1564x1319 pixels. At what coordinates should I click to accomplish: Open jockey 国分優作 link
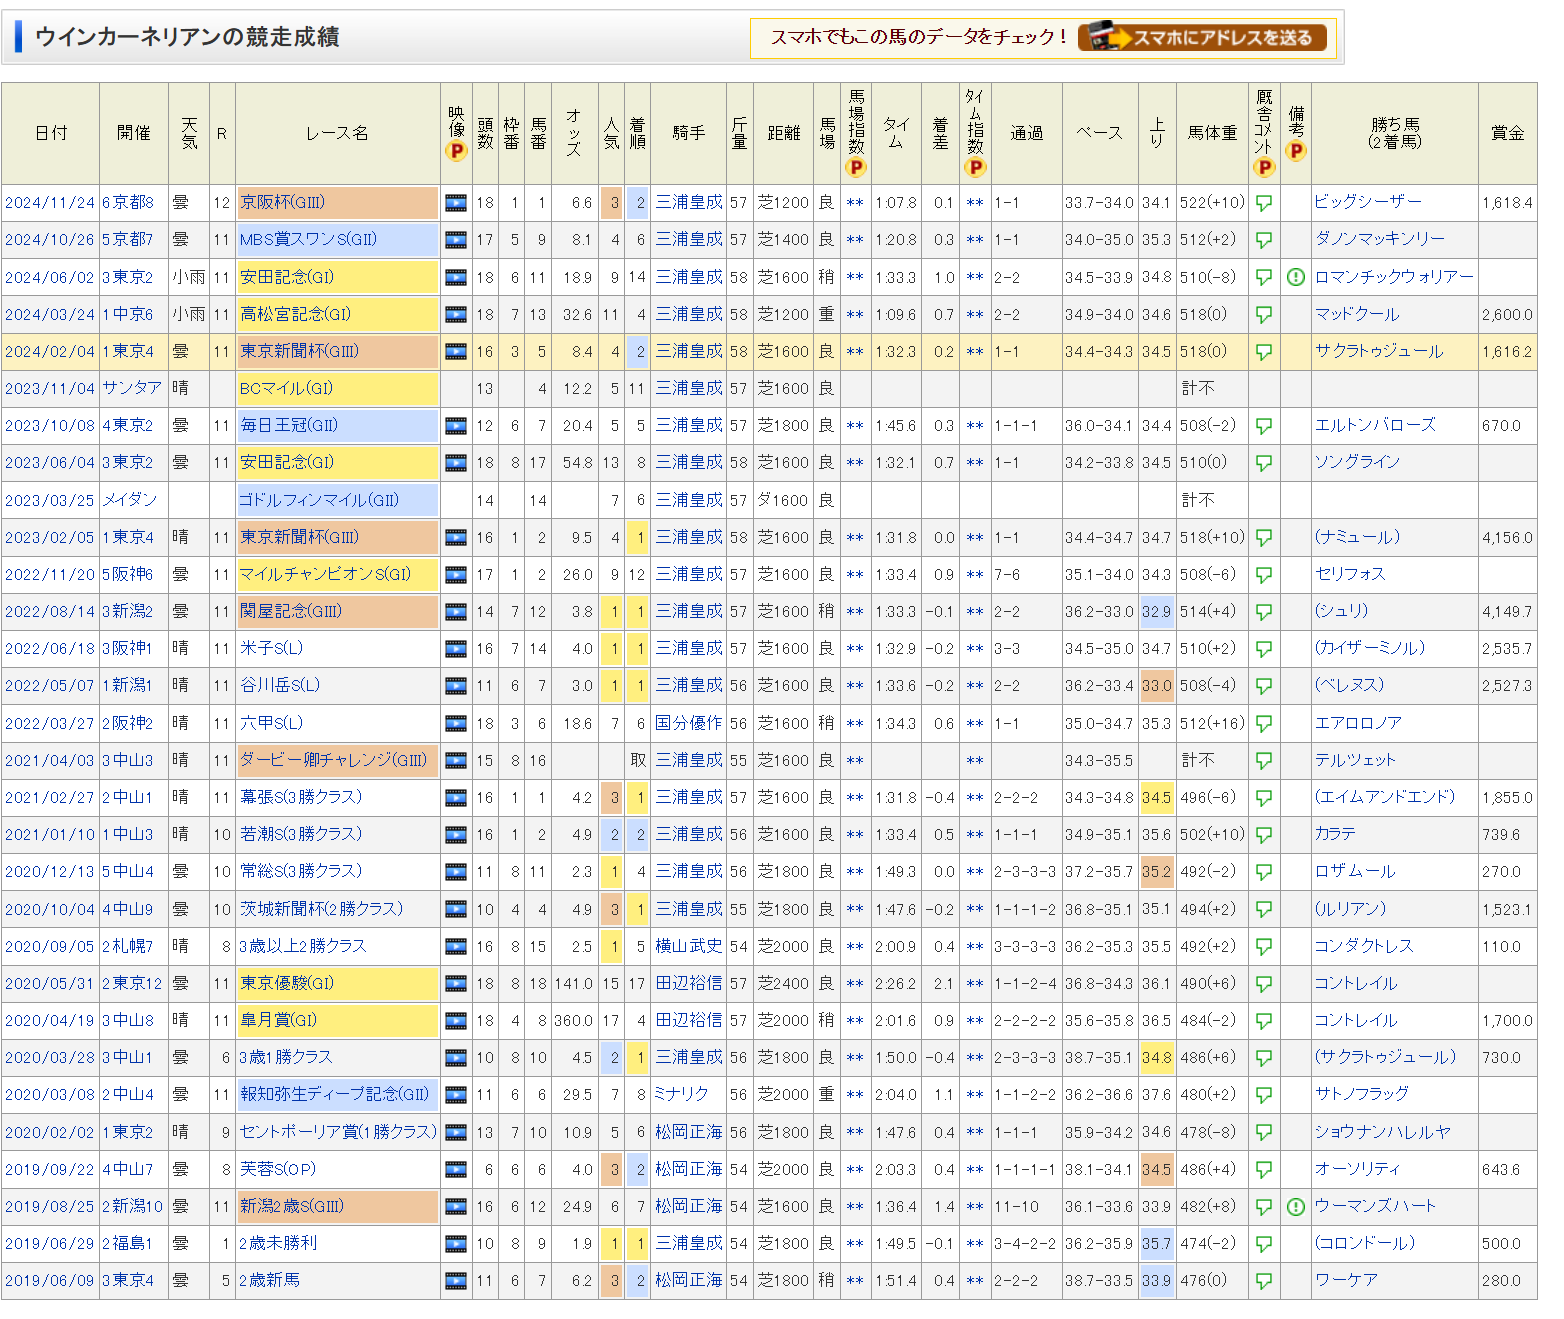[x=688, y=723]
